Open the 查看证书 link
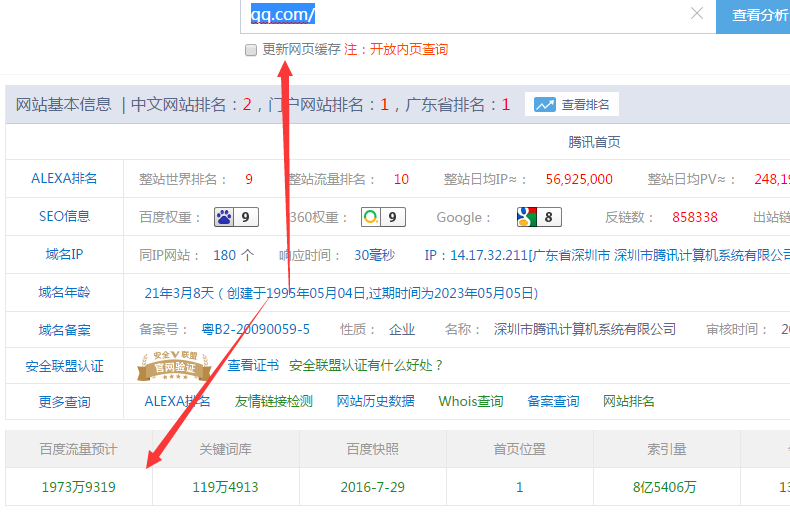Screen dimensions: 790x514 click(253, 365)
